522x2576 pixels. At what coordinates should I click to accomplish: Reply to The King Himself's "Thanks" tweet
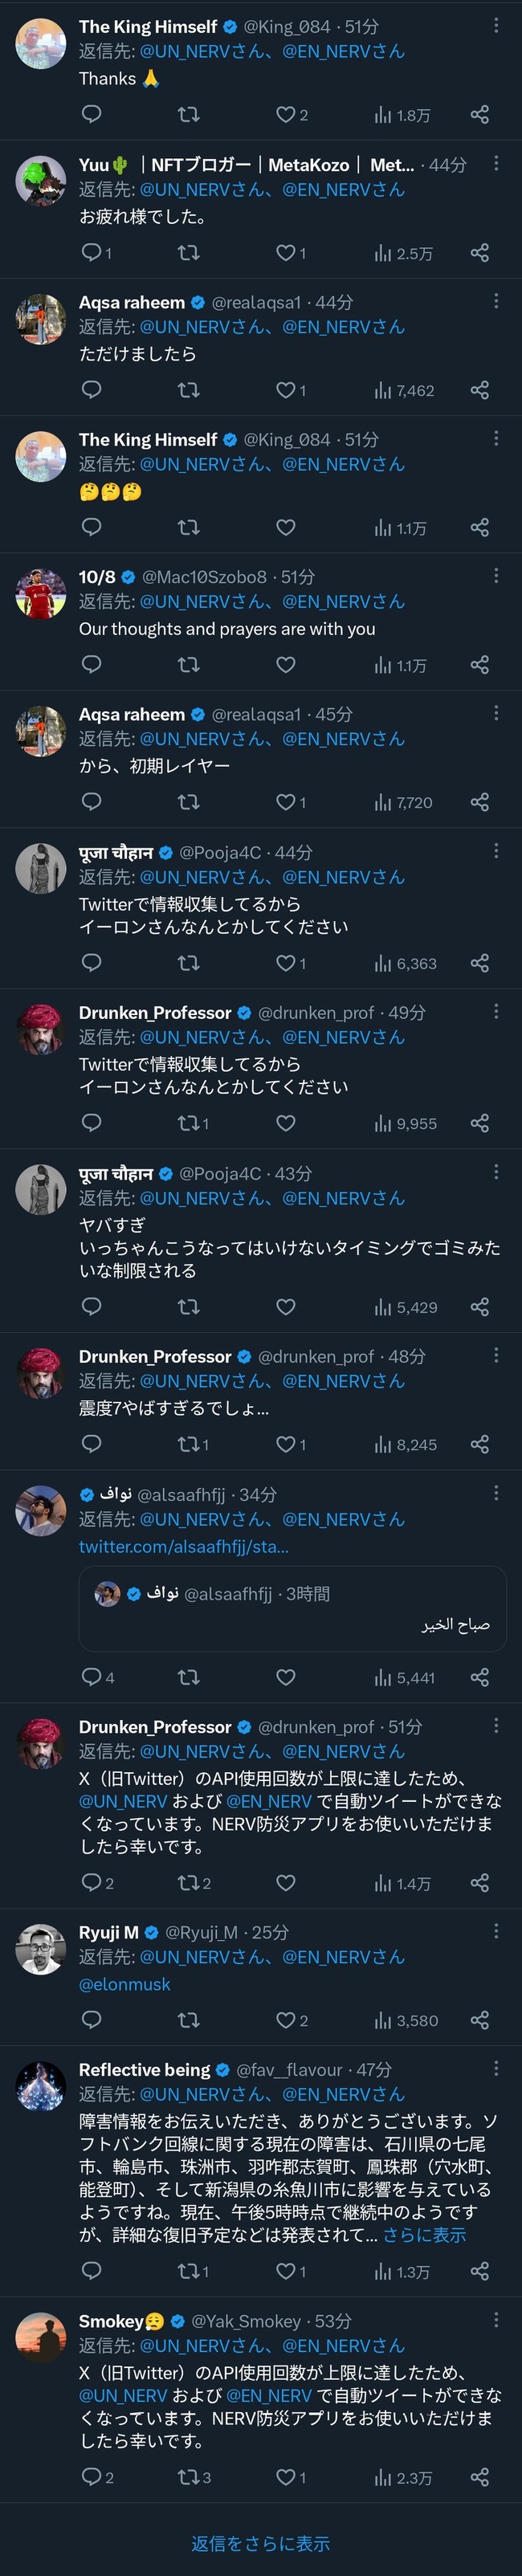pos(91,114)
